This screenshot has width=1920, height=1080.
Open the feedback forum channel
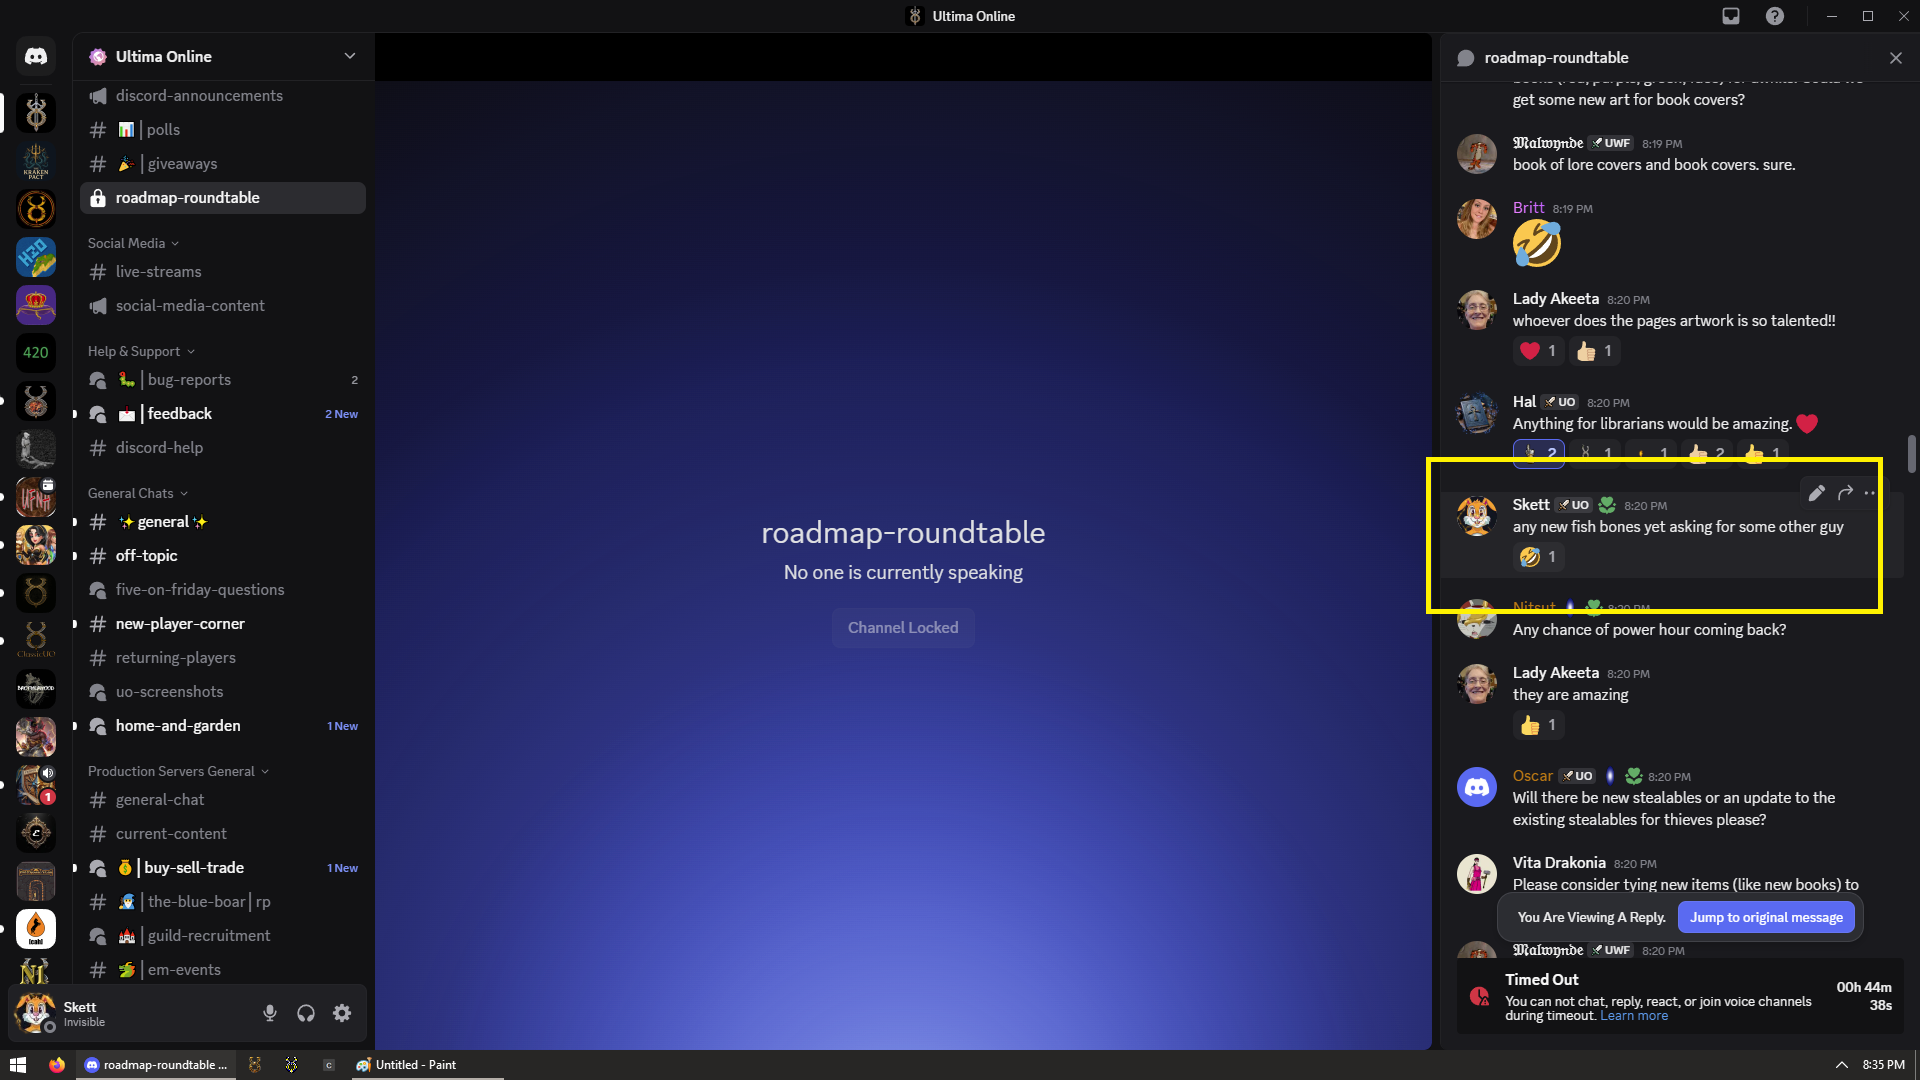point(223,414)
